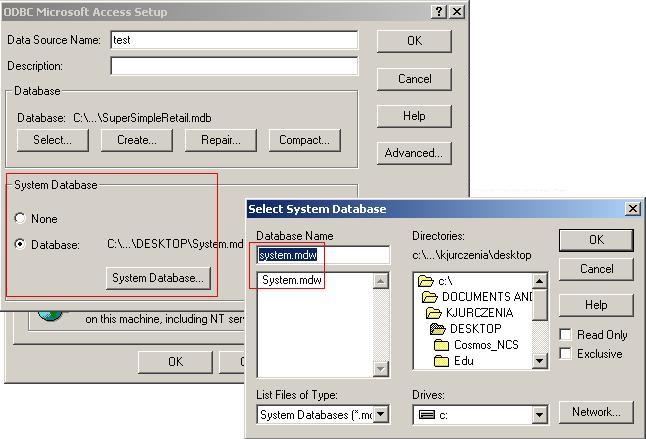Click the Compact... database button

(304, 140)
